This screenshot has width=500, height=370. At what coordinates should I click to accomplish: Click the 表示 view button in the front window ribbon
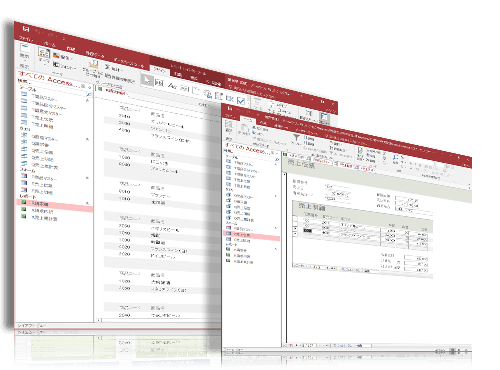coord(229,129)
